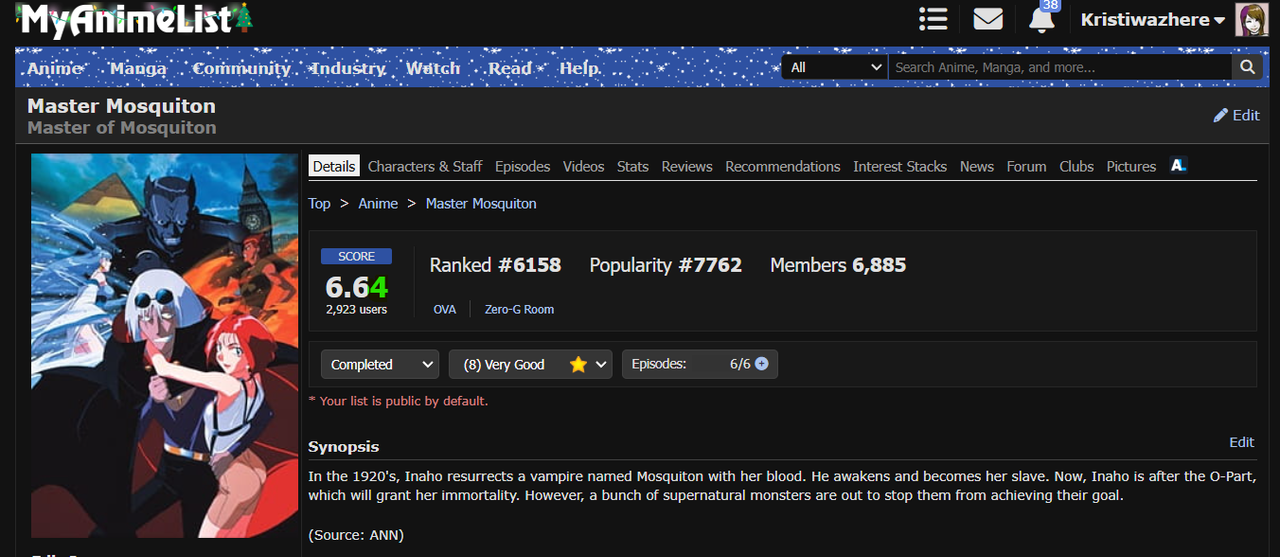Switch to the News tab

pos(977,166)
